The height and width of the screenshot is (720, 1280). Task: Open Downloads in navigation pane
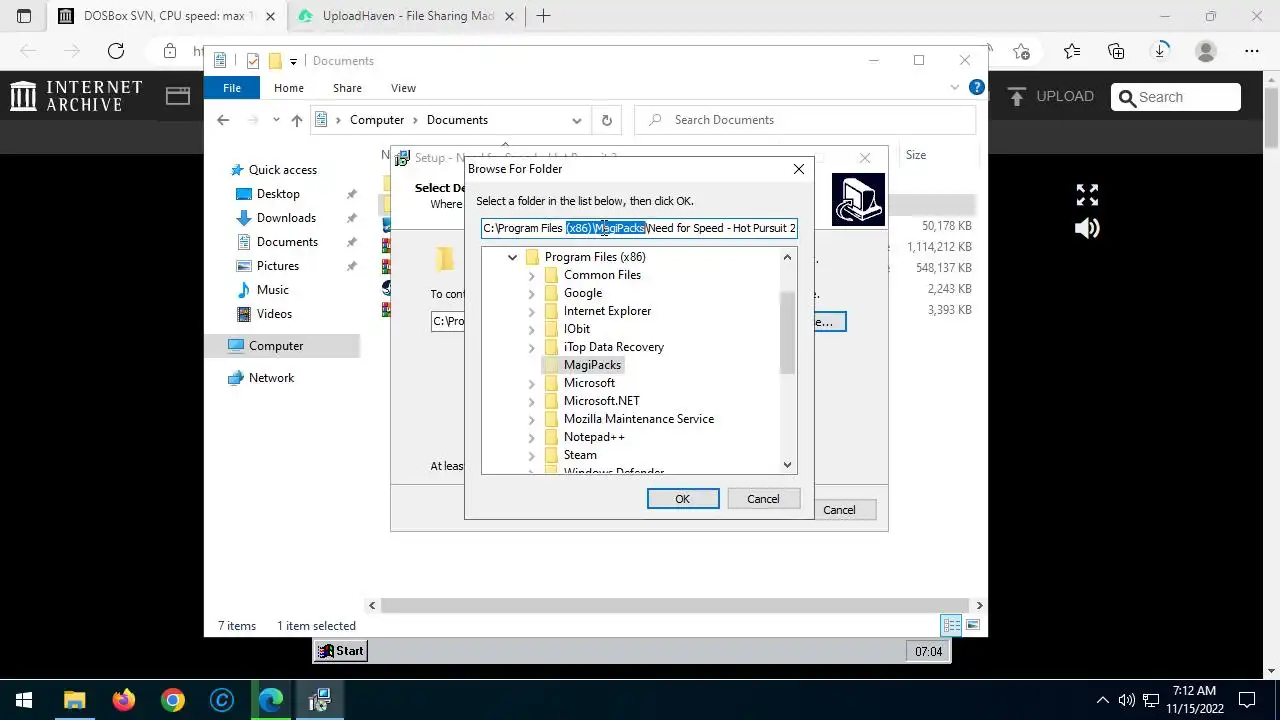click(286, 218)
